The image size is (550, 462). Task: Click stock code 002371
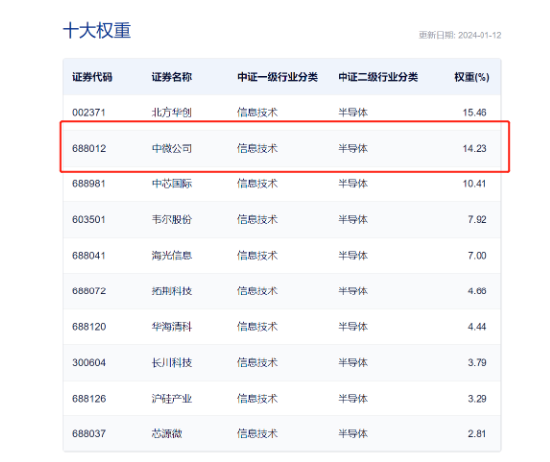tap(89, 113)
